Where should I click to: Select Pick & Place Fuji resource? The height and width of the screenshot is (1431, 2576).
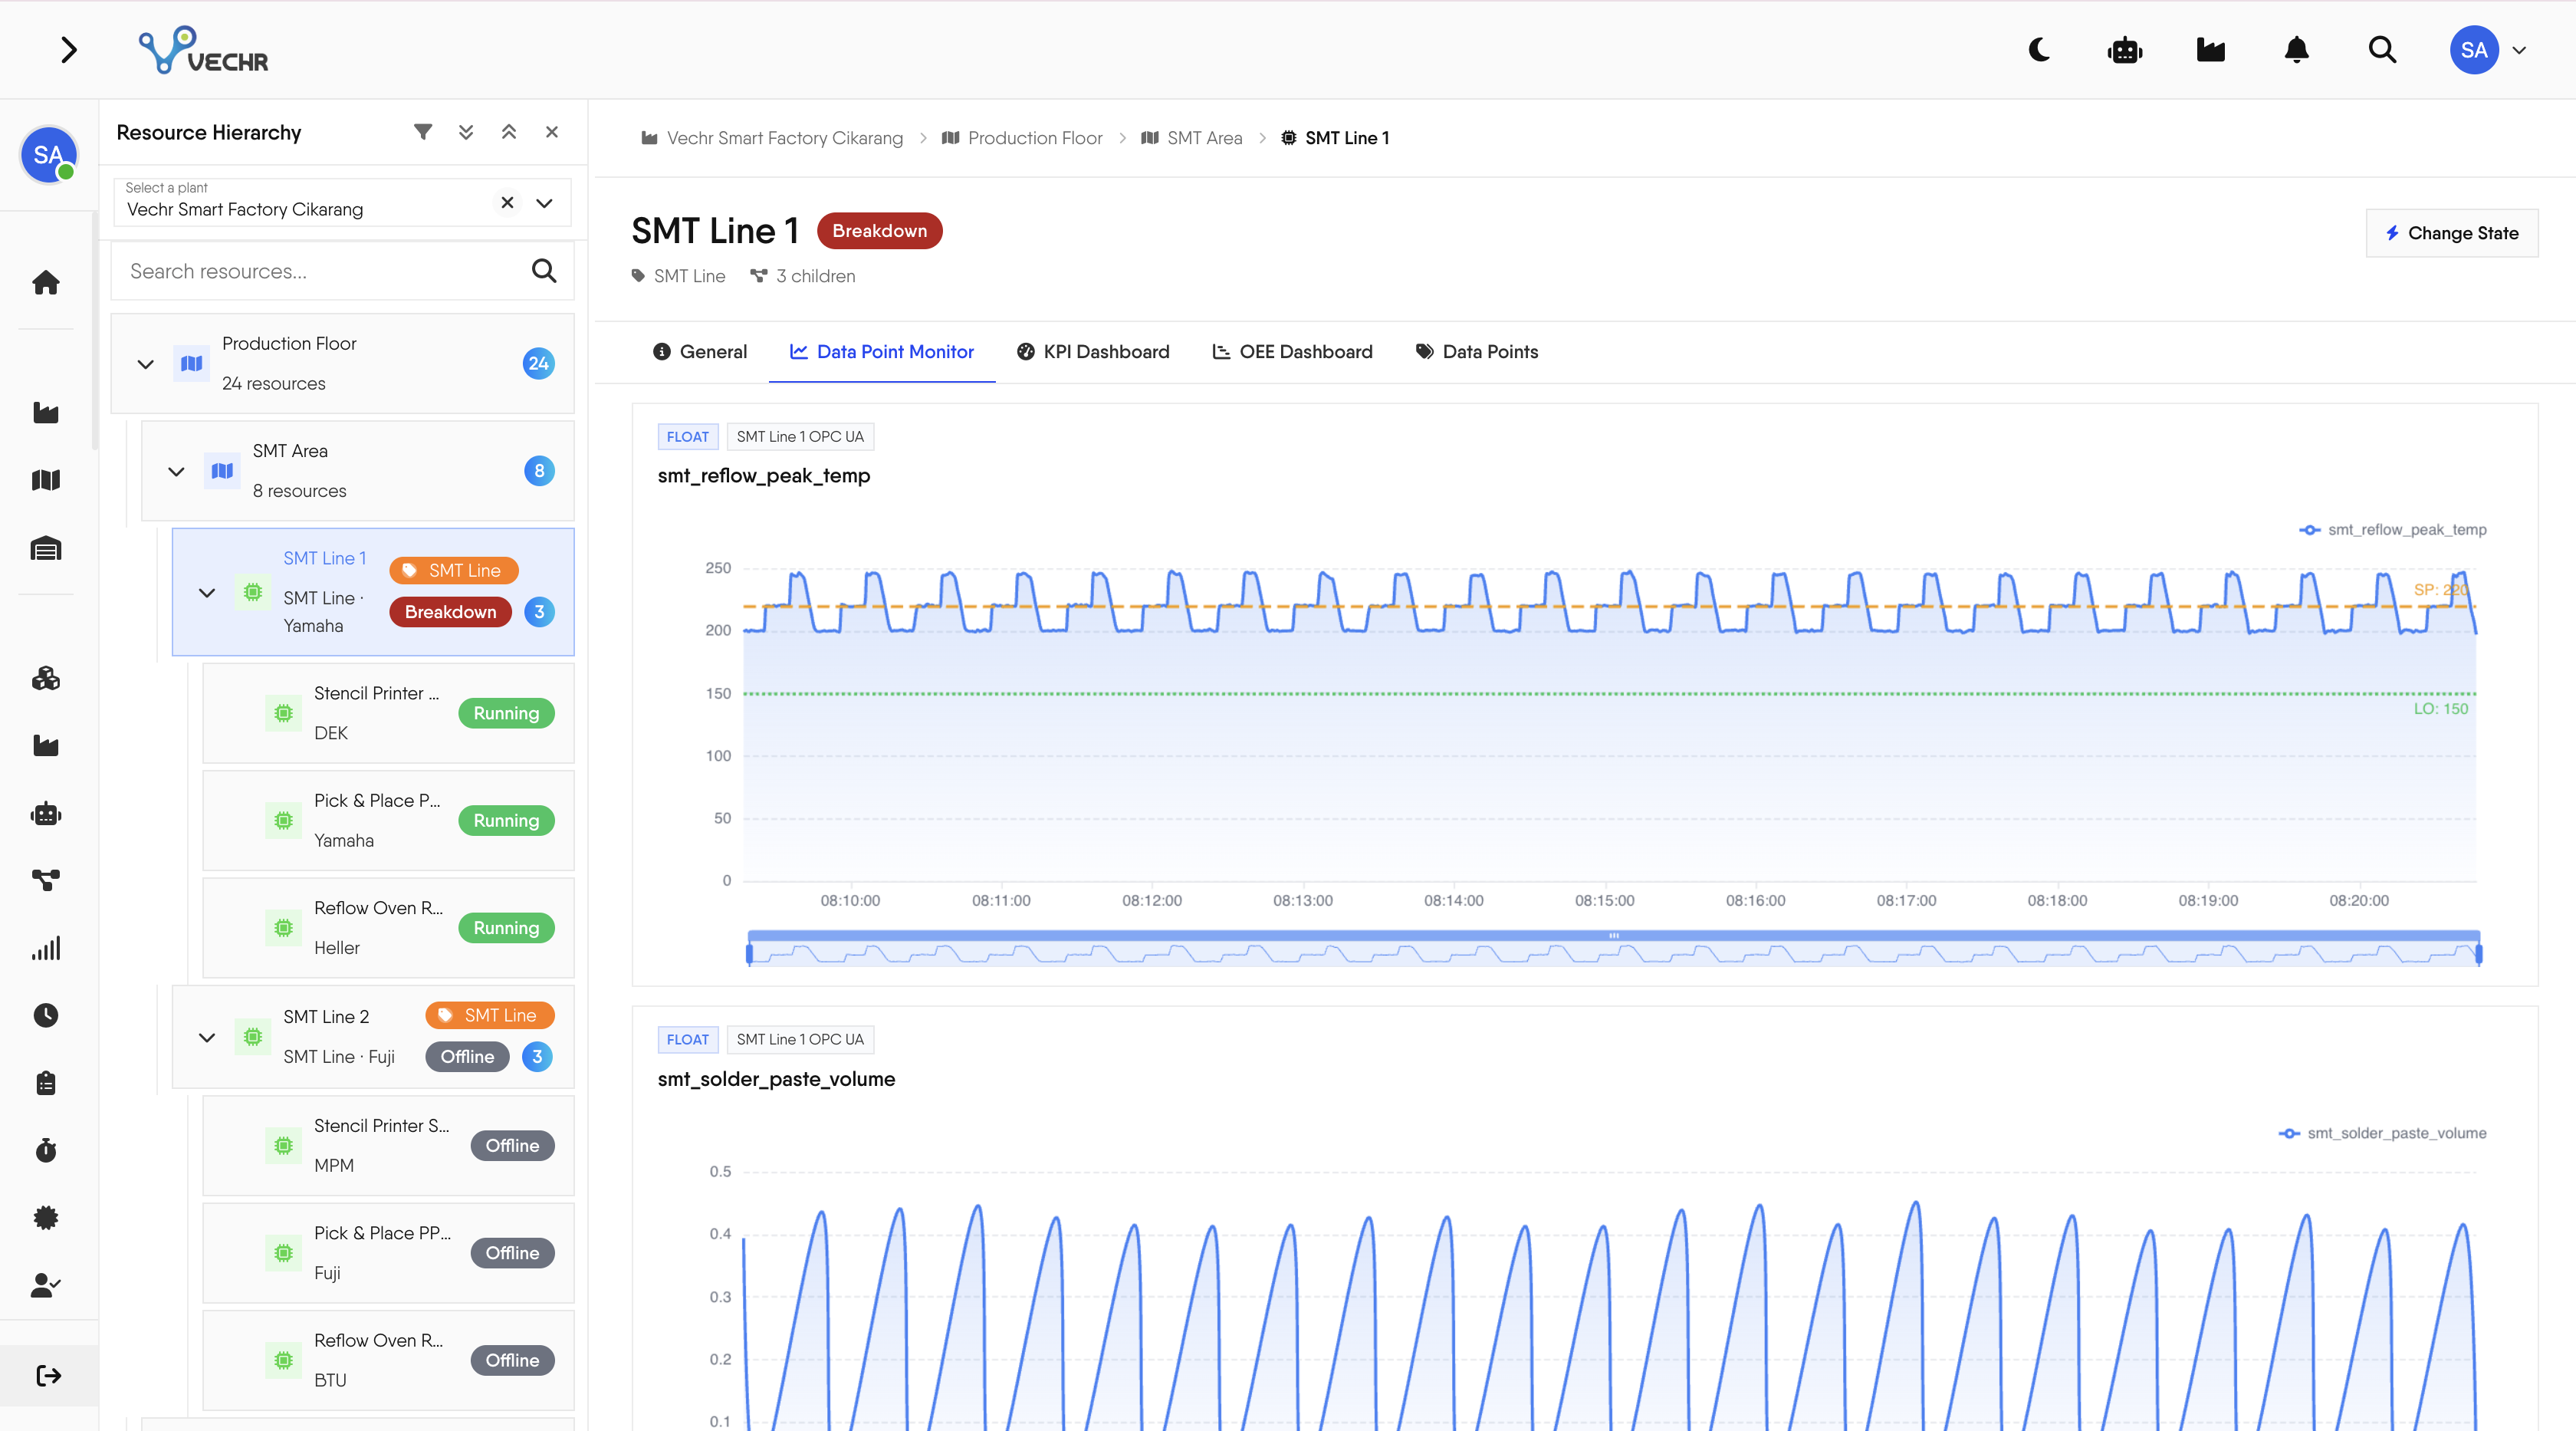388,1252
